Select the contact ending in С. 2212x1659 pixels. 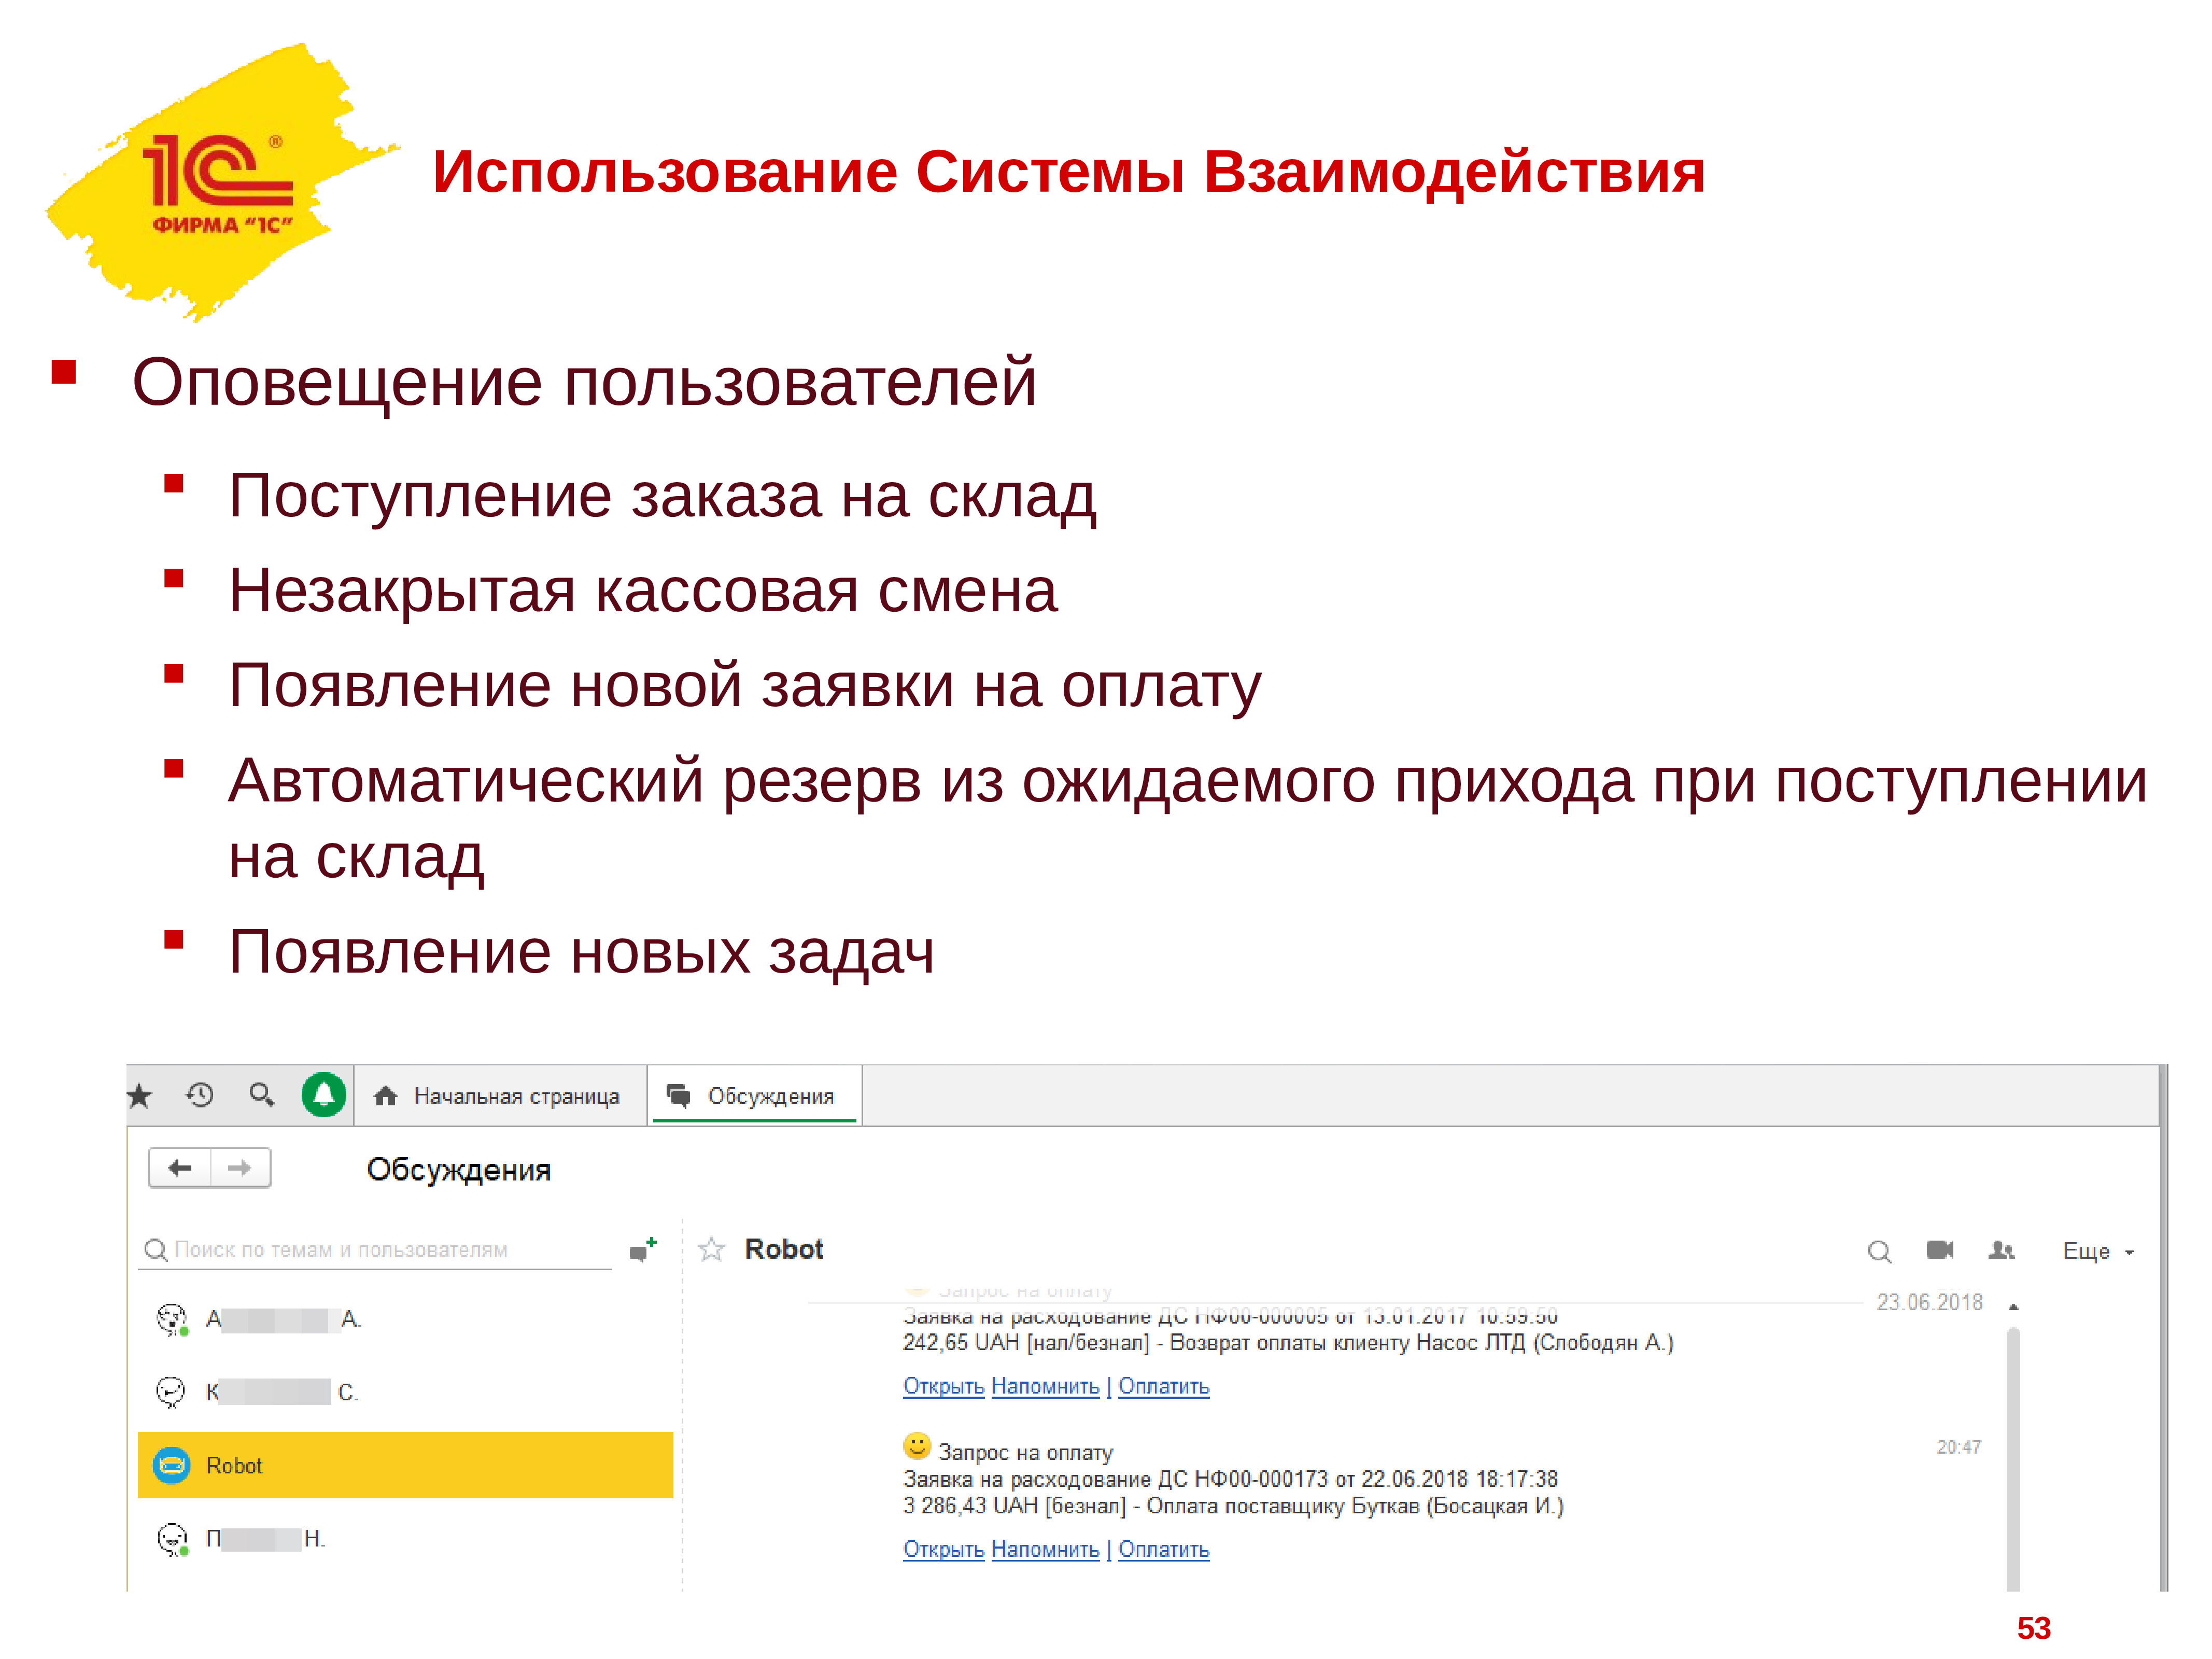405,1392
